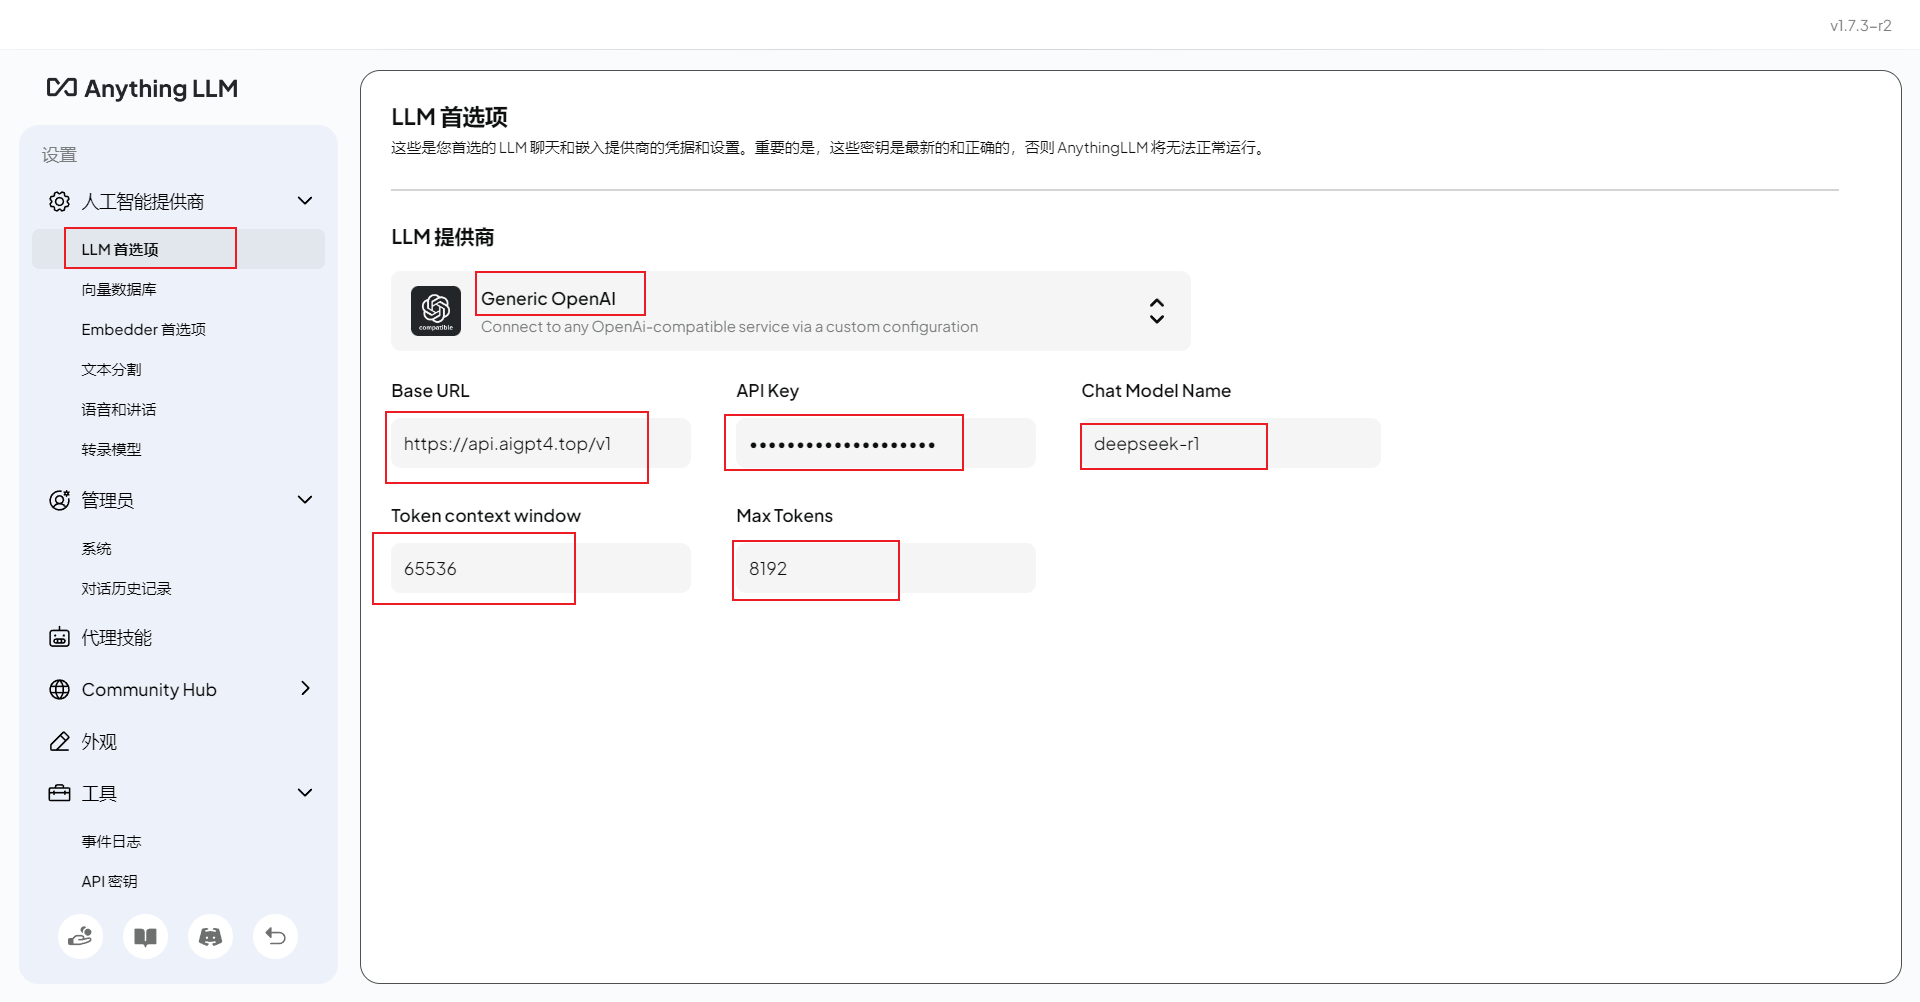1920x1002 pixels.
Task: Focus the Chat Model Name field
Action: [x=1231, y=443]
